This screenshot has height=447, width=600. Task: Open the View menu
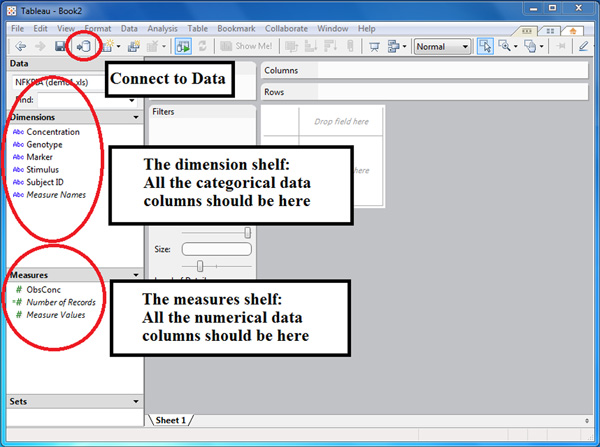coord(66,29)
